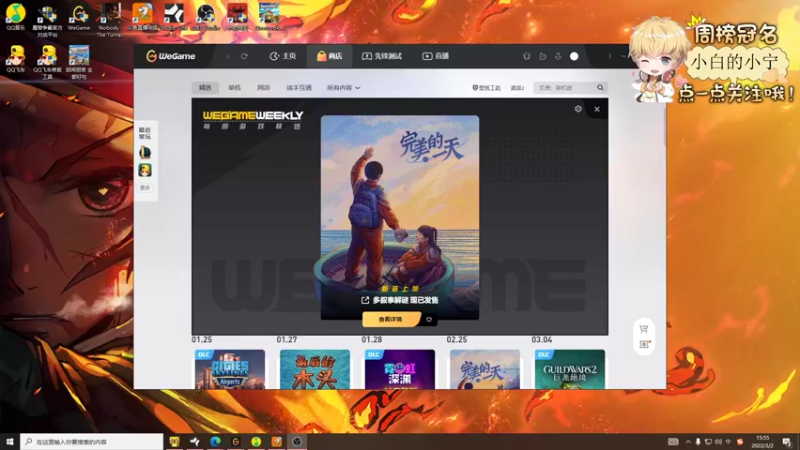
Task: Open the small 完美的一天 thumbnail dated 02.25
Action: click(485, 369)
